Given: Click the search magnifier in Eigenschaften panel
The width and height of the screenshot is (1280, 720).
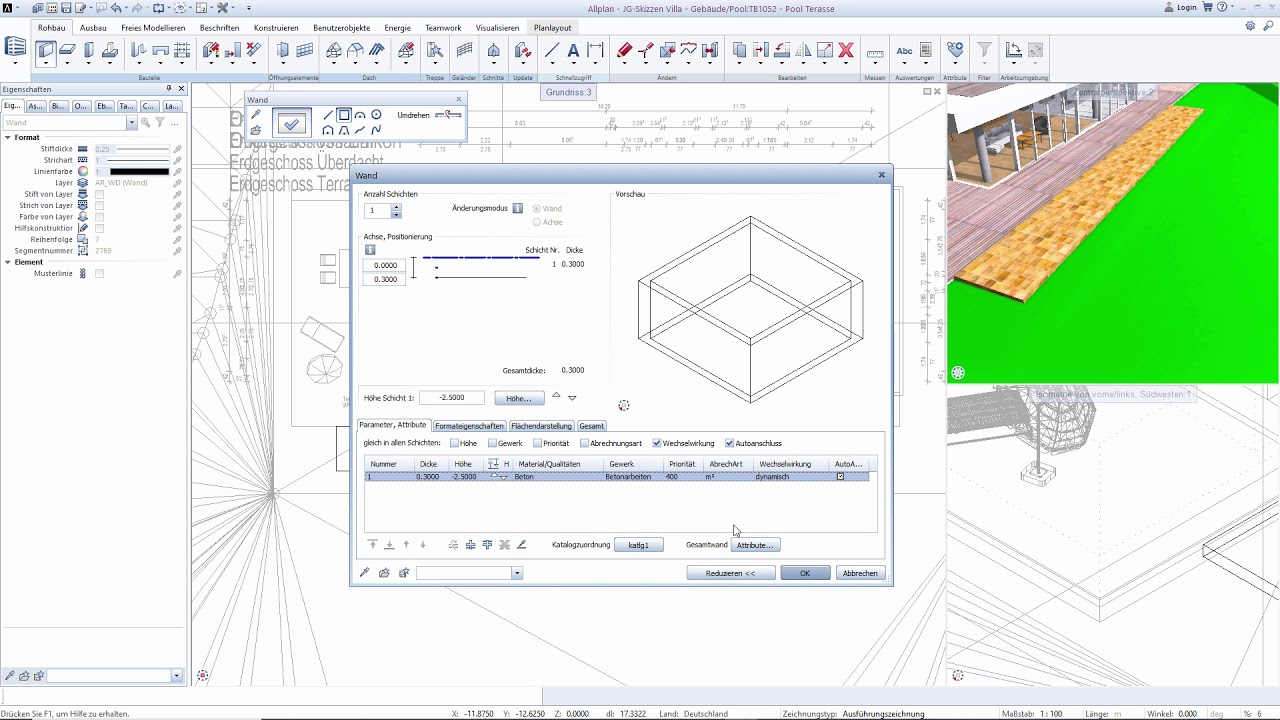Looking at the screenshot, I should pos(146,123).
